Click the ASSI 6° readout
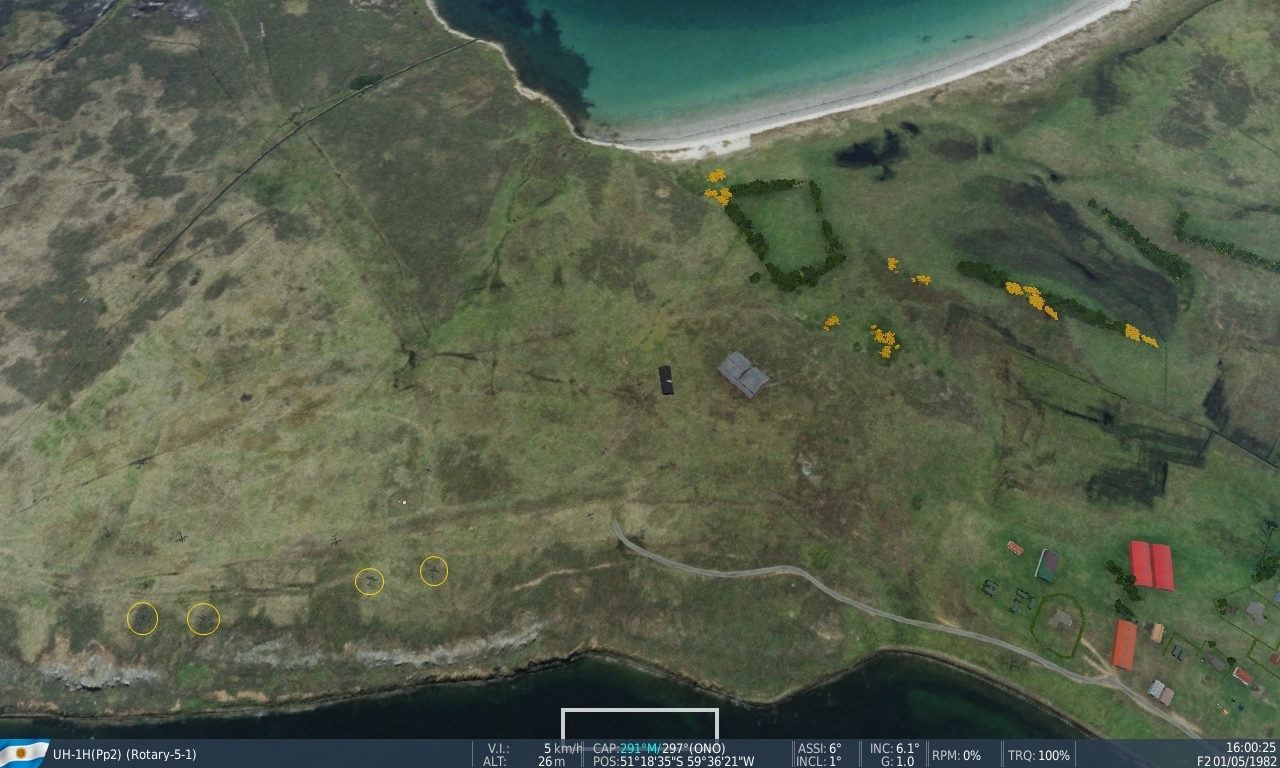The height and width of the screenshot is (768, 1280). (x=820, y=748)
